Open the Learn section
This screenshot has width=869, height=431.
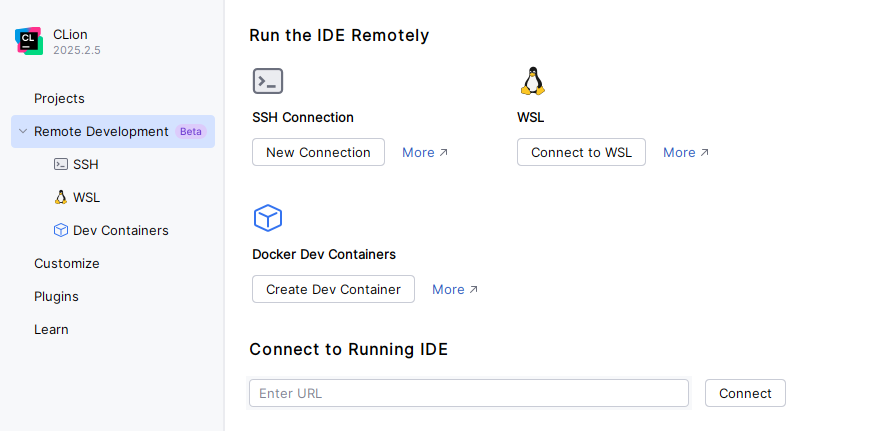pyautogui.click(x=51, y=329)
